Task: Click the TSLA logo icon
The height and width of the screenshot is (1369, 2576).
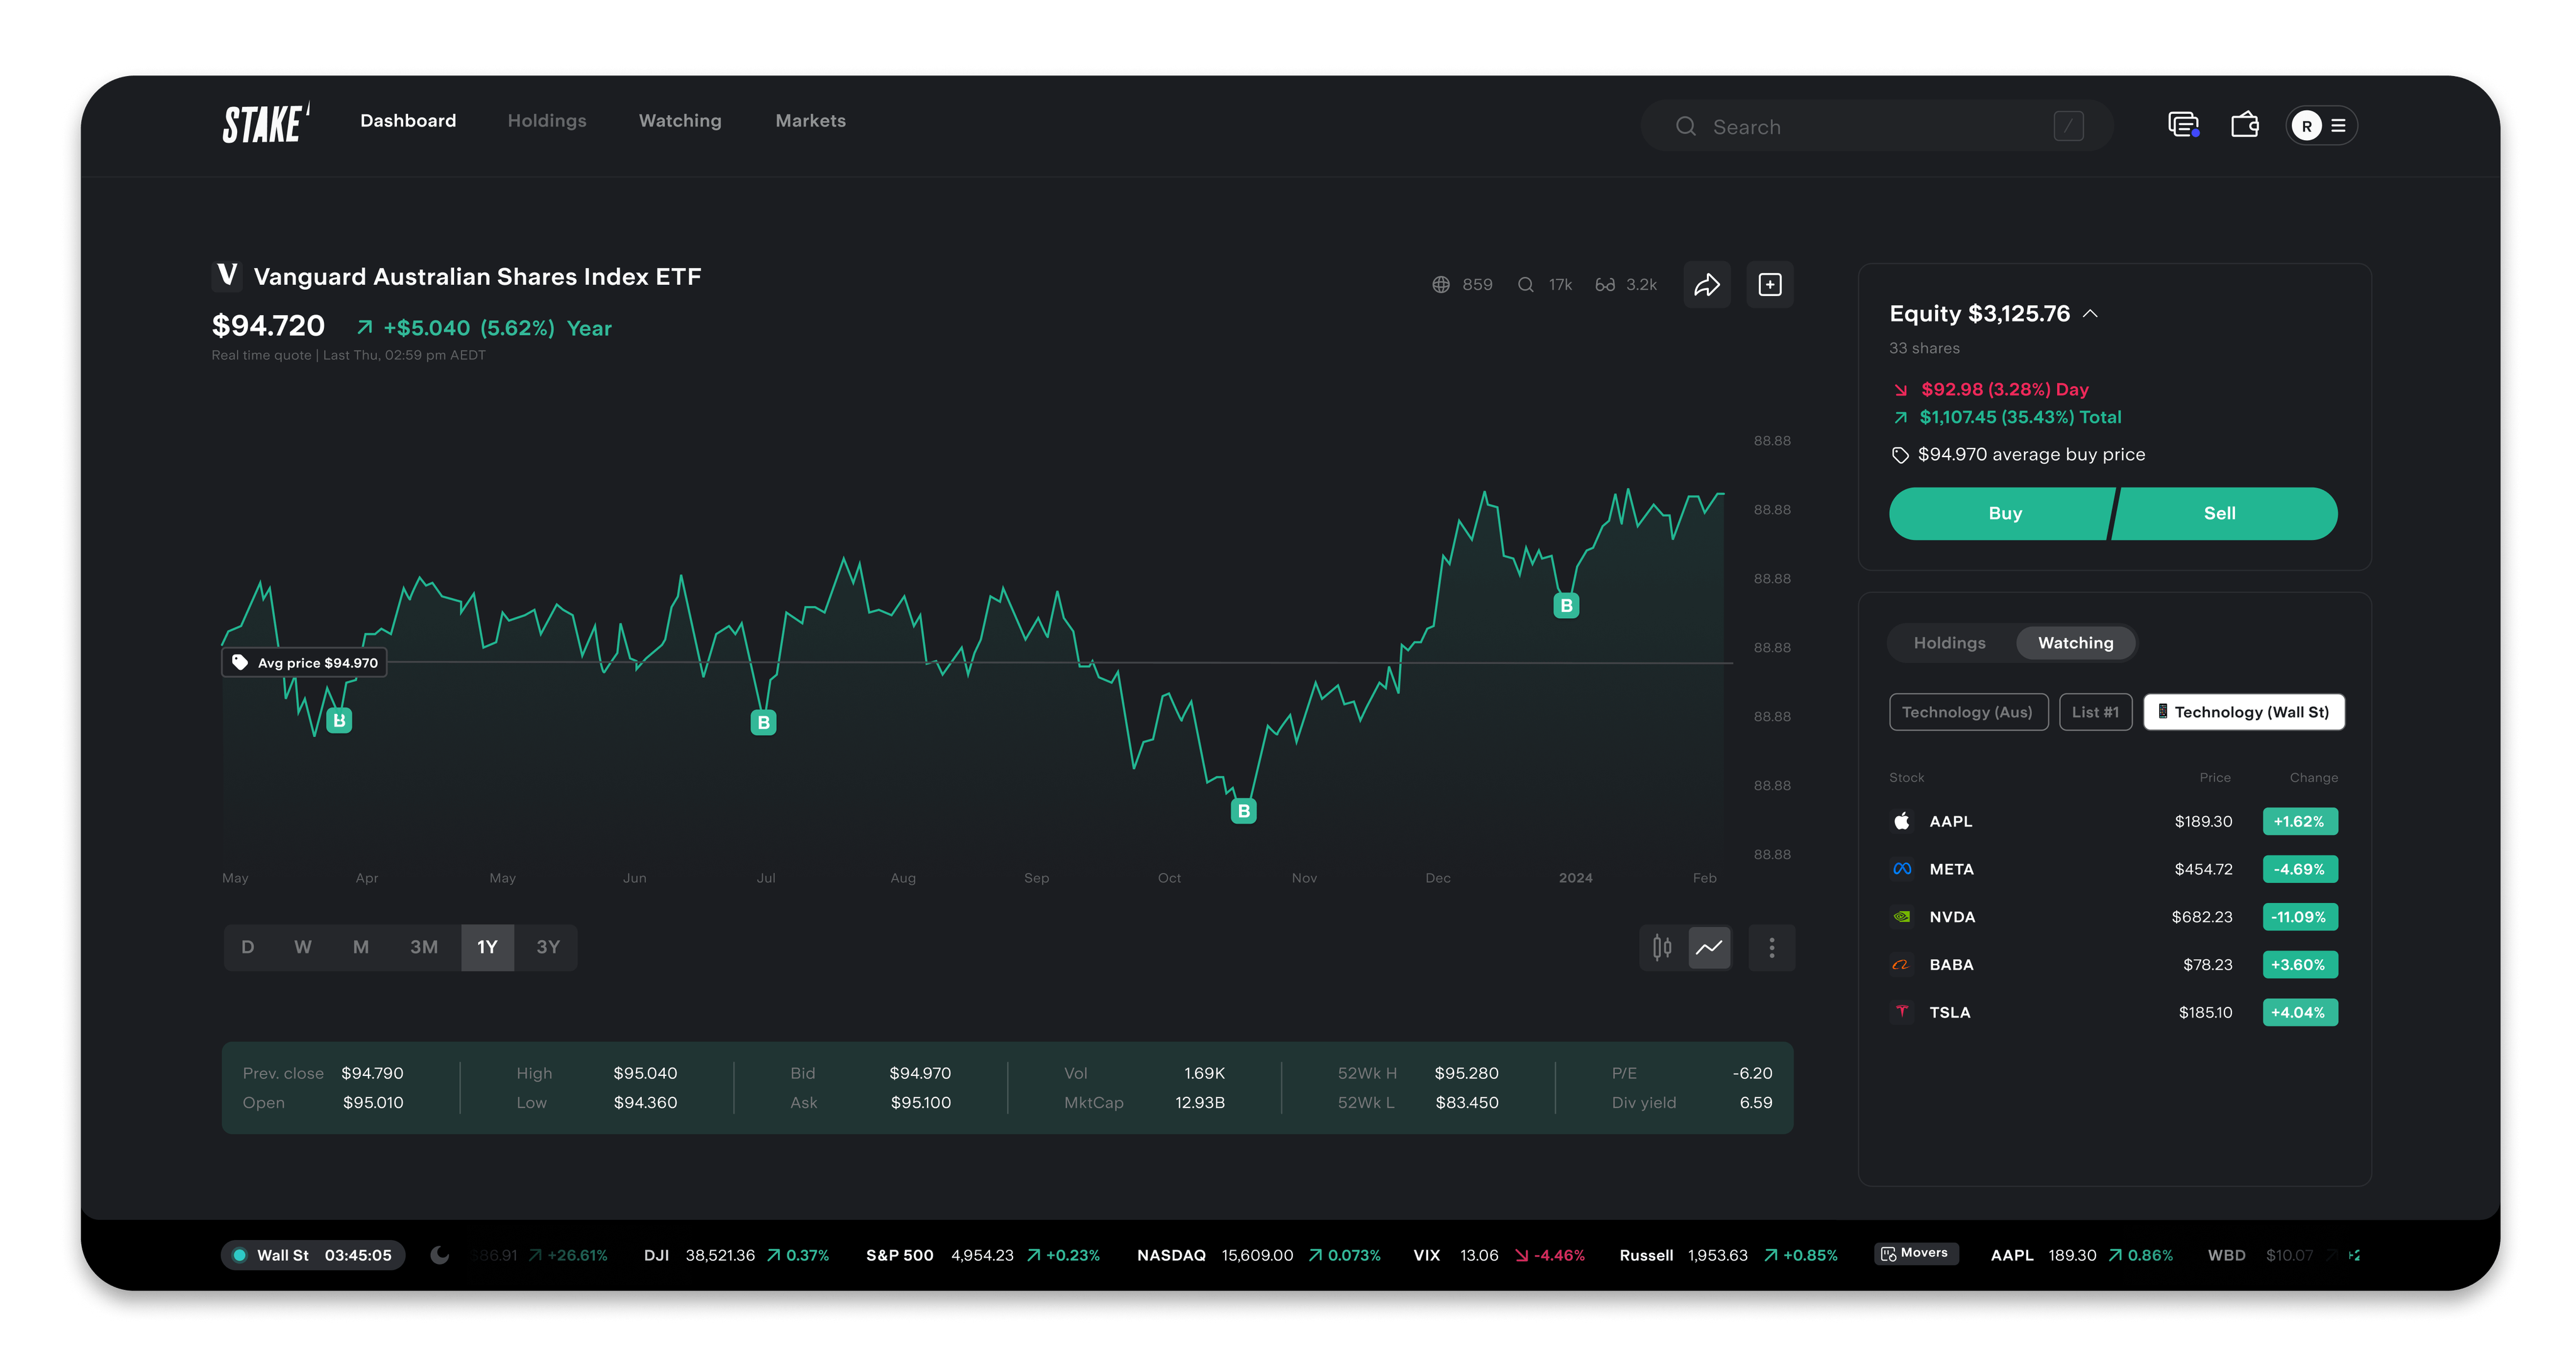Action: click(1902, 1012)
